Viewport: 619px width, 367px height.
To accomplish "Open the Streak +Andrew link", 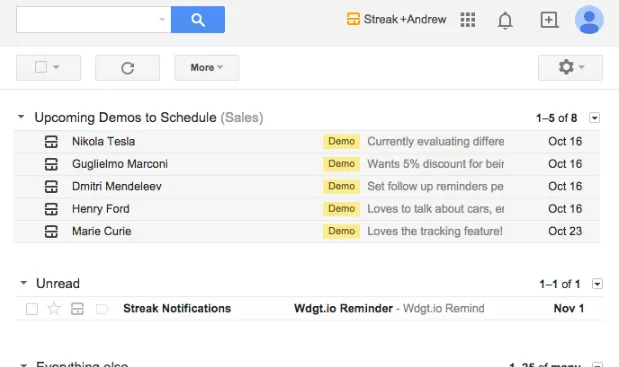I will [397, 19].
